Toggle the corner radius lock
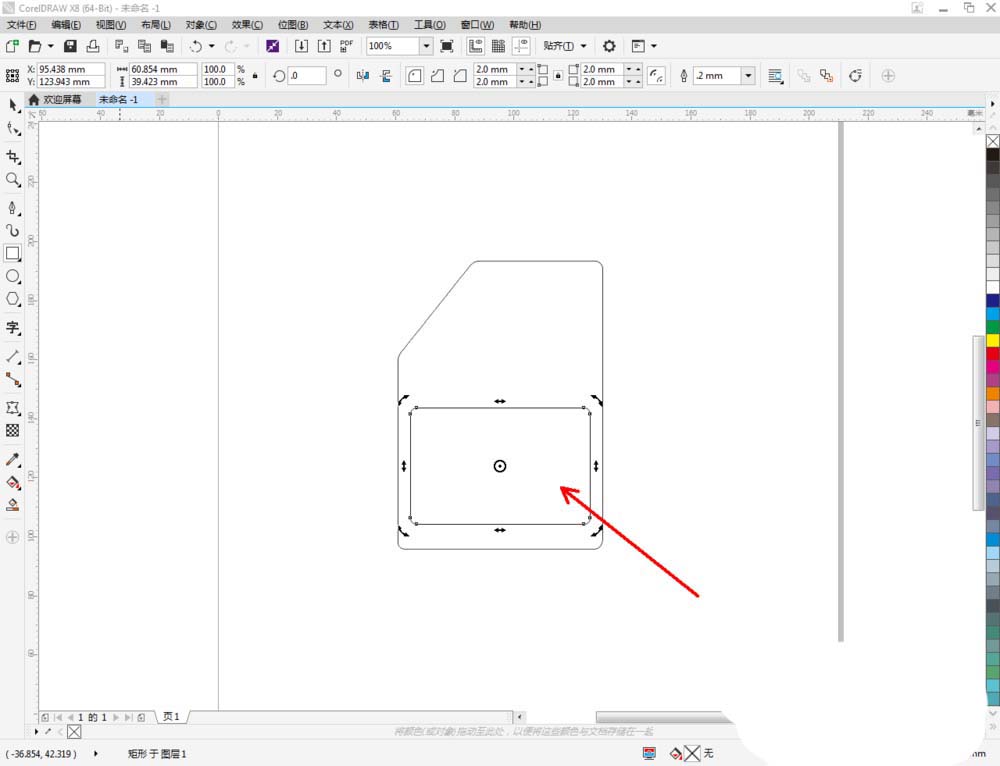Screen dimensions: 1000x766 click(557, 76)
